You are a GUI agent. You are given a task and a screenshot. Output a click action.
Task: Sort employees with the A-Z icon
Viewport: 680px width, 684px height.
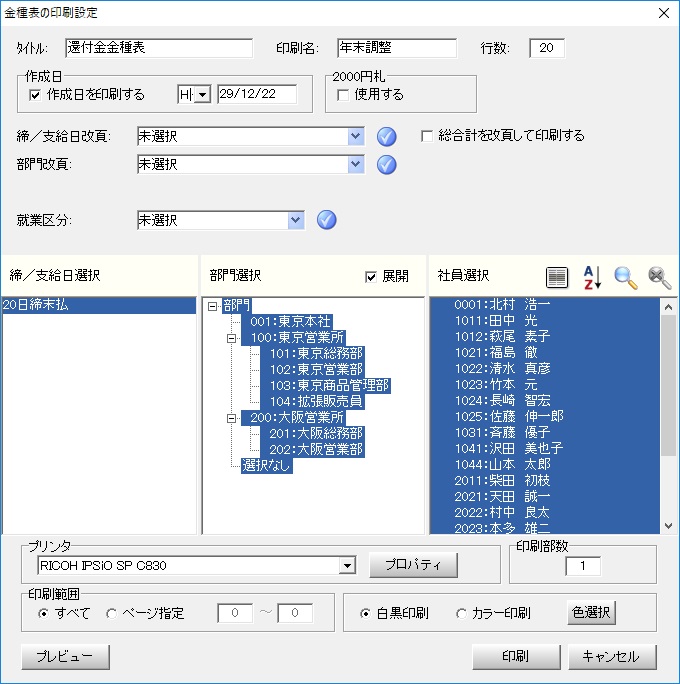click(x=592, y=277)
